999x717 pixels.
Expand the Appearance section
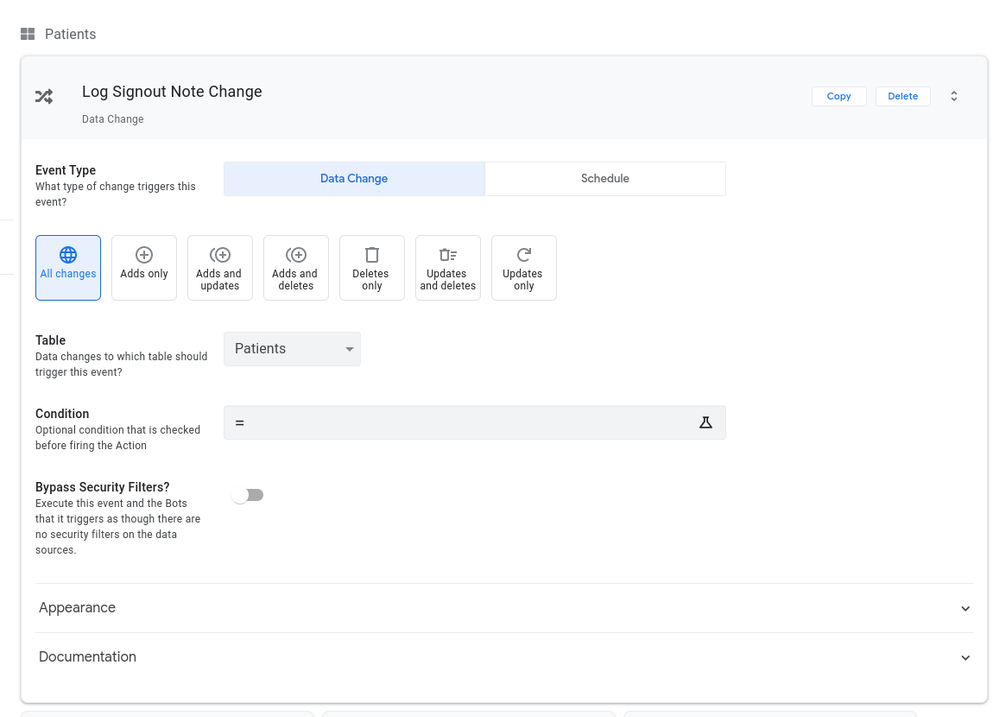[504, 608]
